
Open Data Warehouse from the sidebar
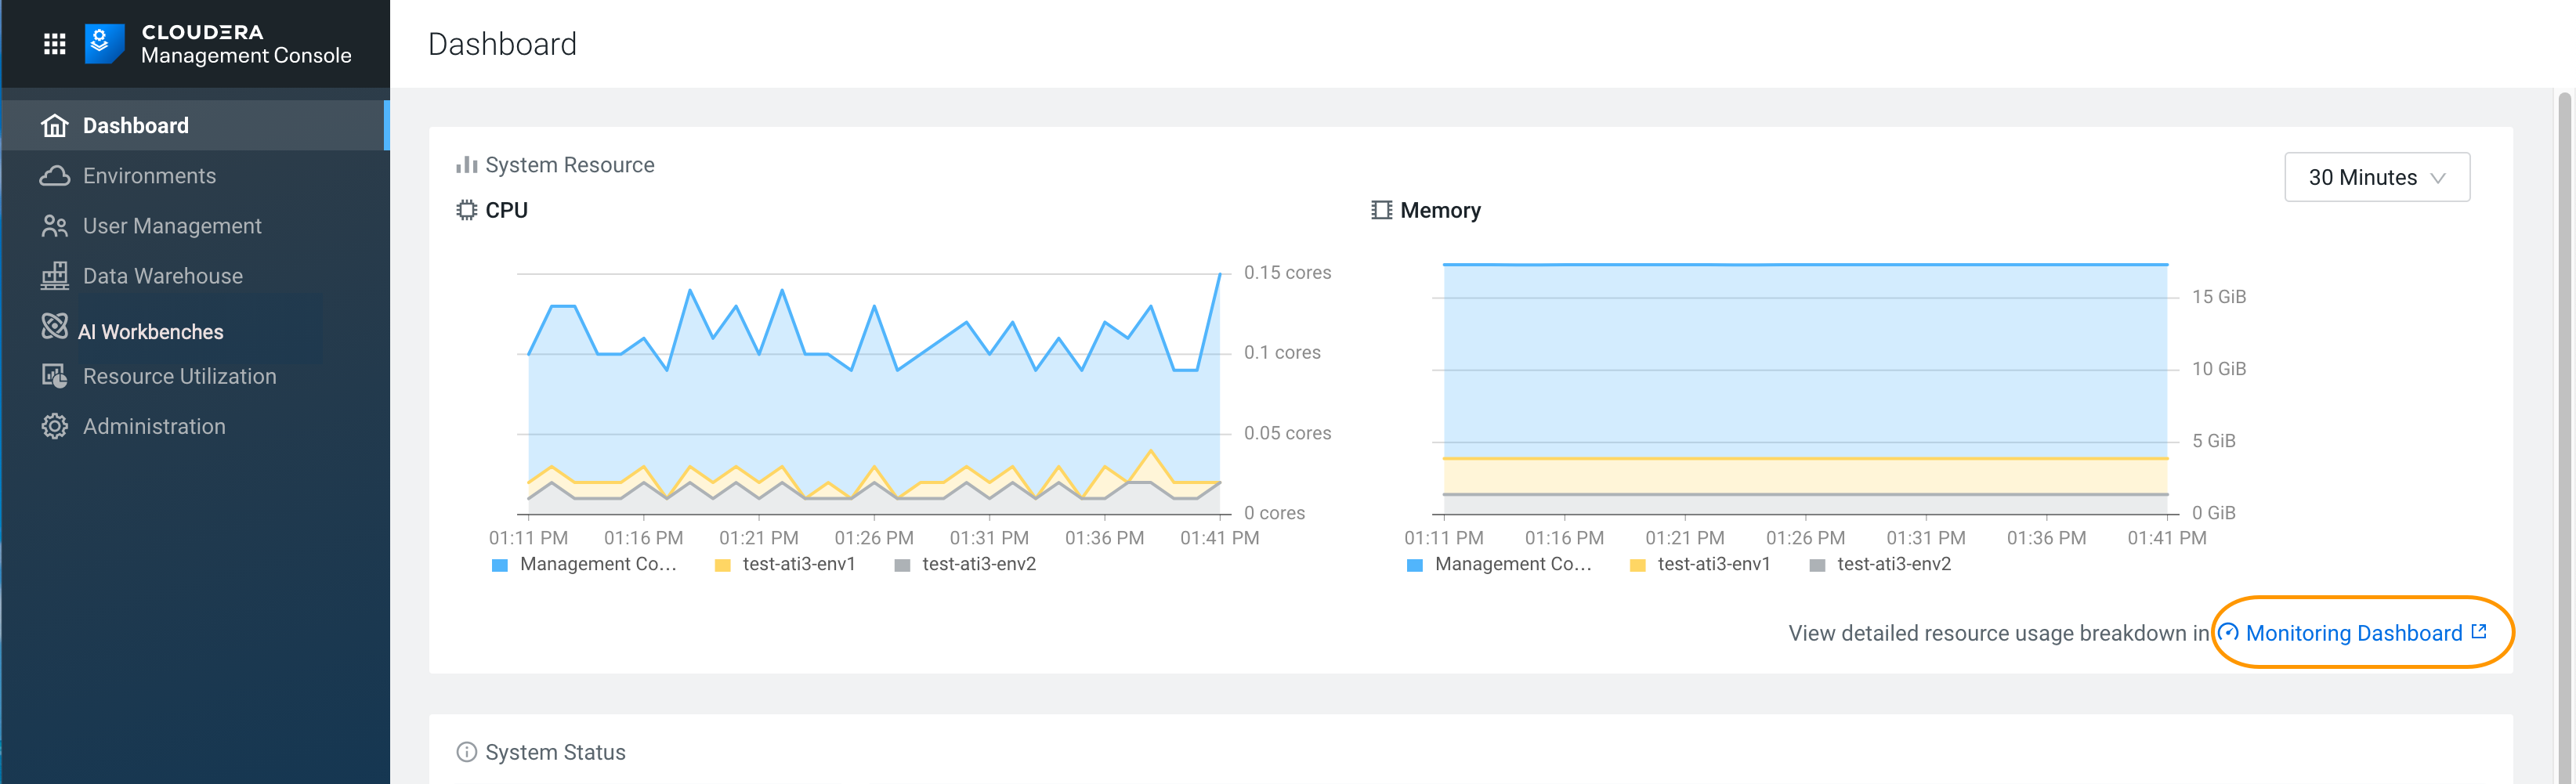[x=162, y=276]
